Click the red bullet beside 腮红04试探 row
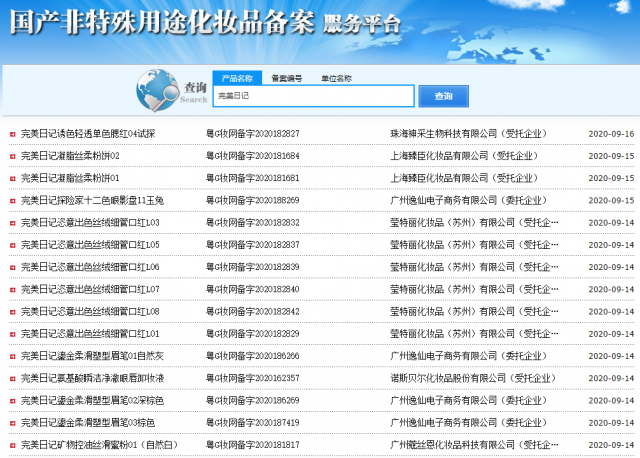 (x=12, y=134)
